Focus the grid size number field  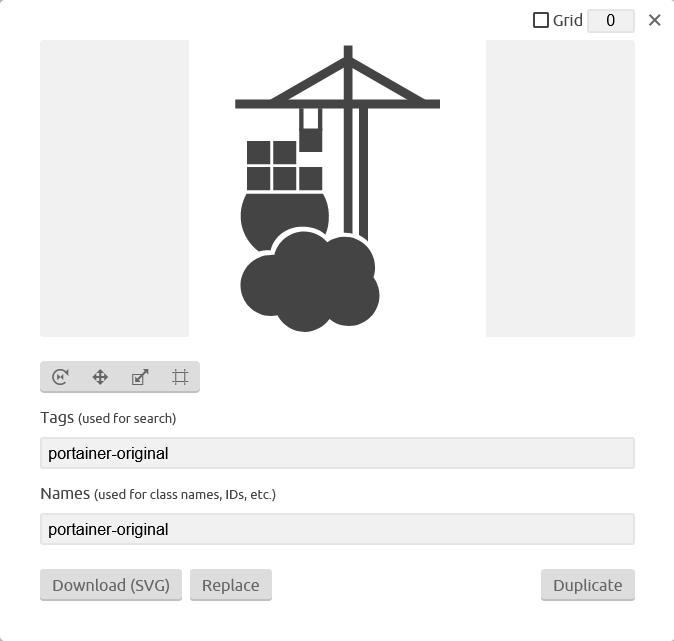pos(610,20)
